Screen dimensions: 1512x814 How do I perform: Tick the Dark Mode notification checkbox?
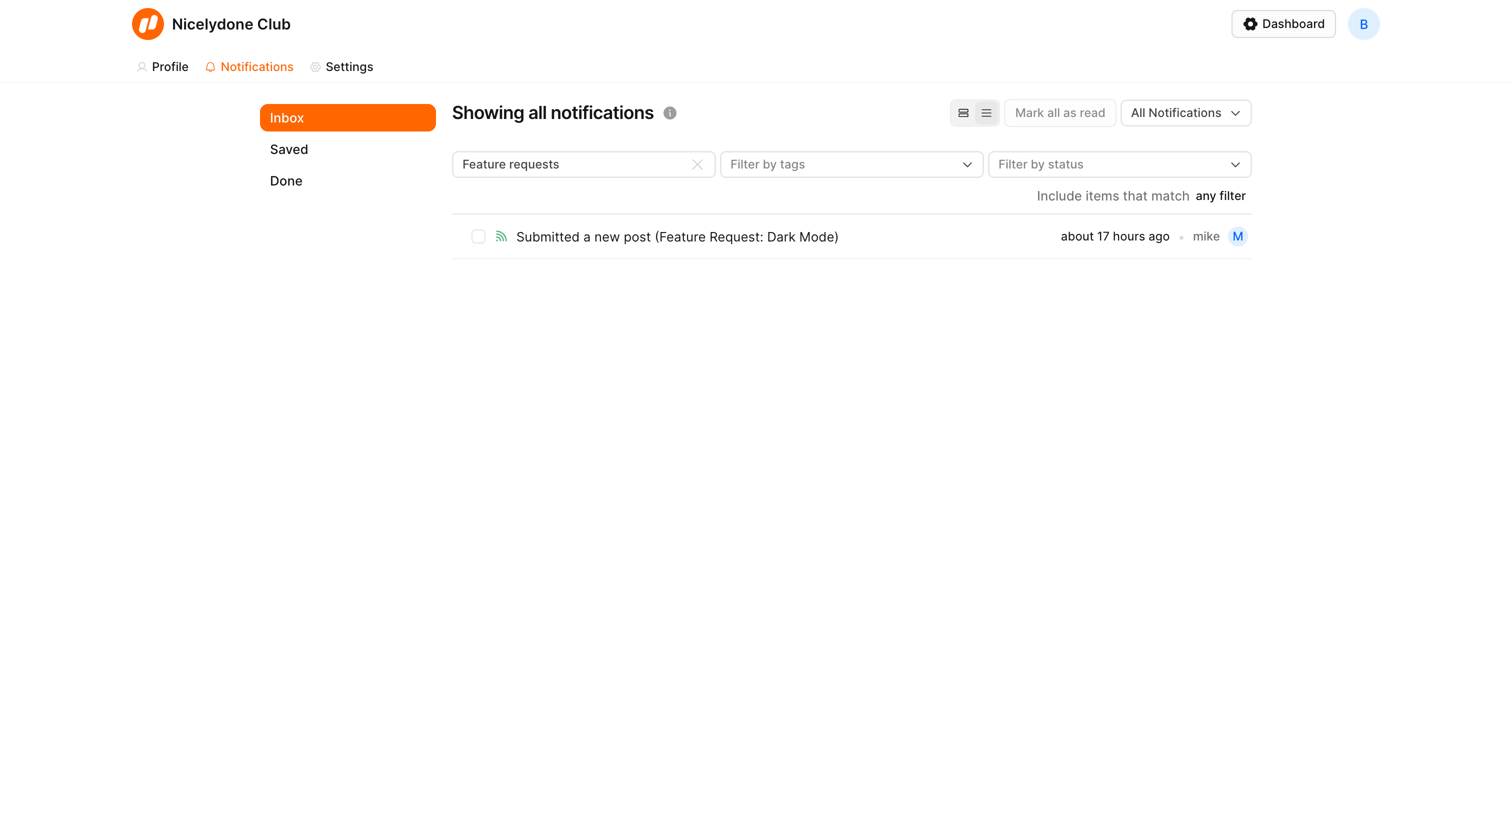tap(478, 237)
